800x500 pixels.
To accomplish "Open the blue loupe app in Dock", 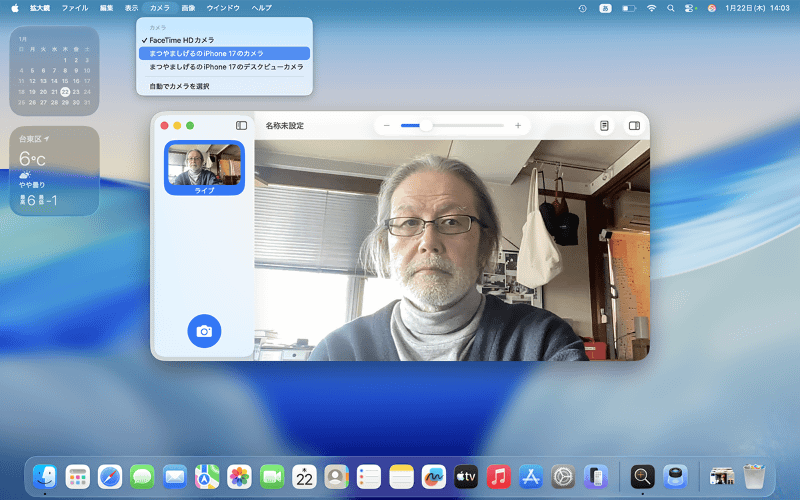I will [675, 477].
